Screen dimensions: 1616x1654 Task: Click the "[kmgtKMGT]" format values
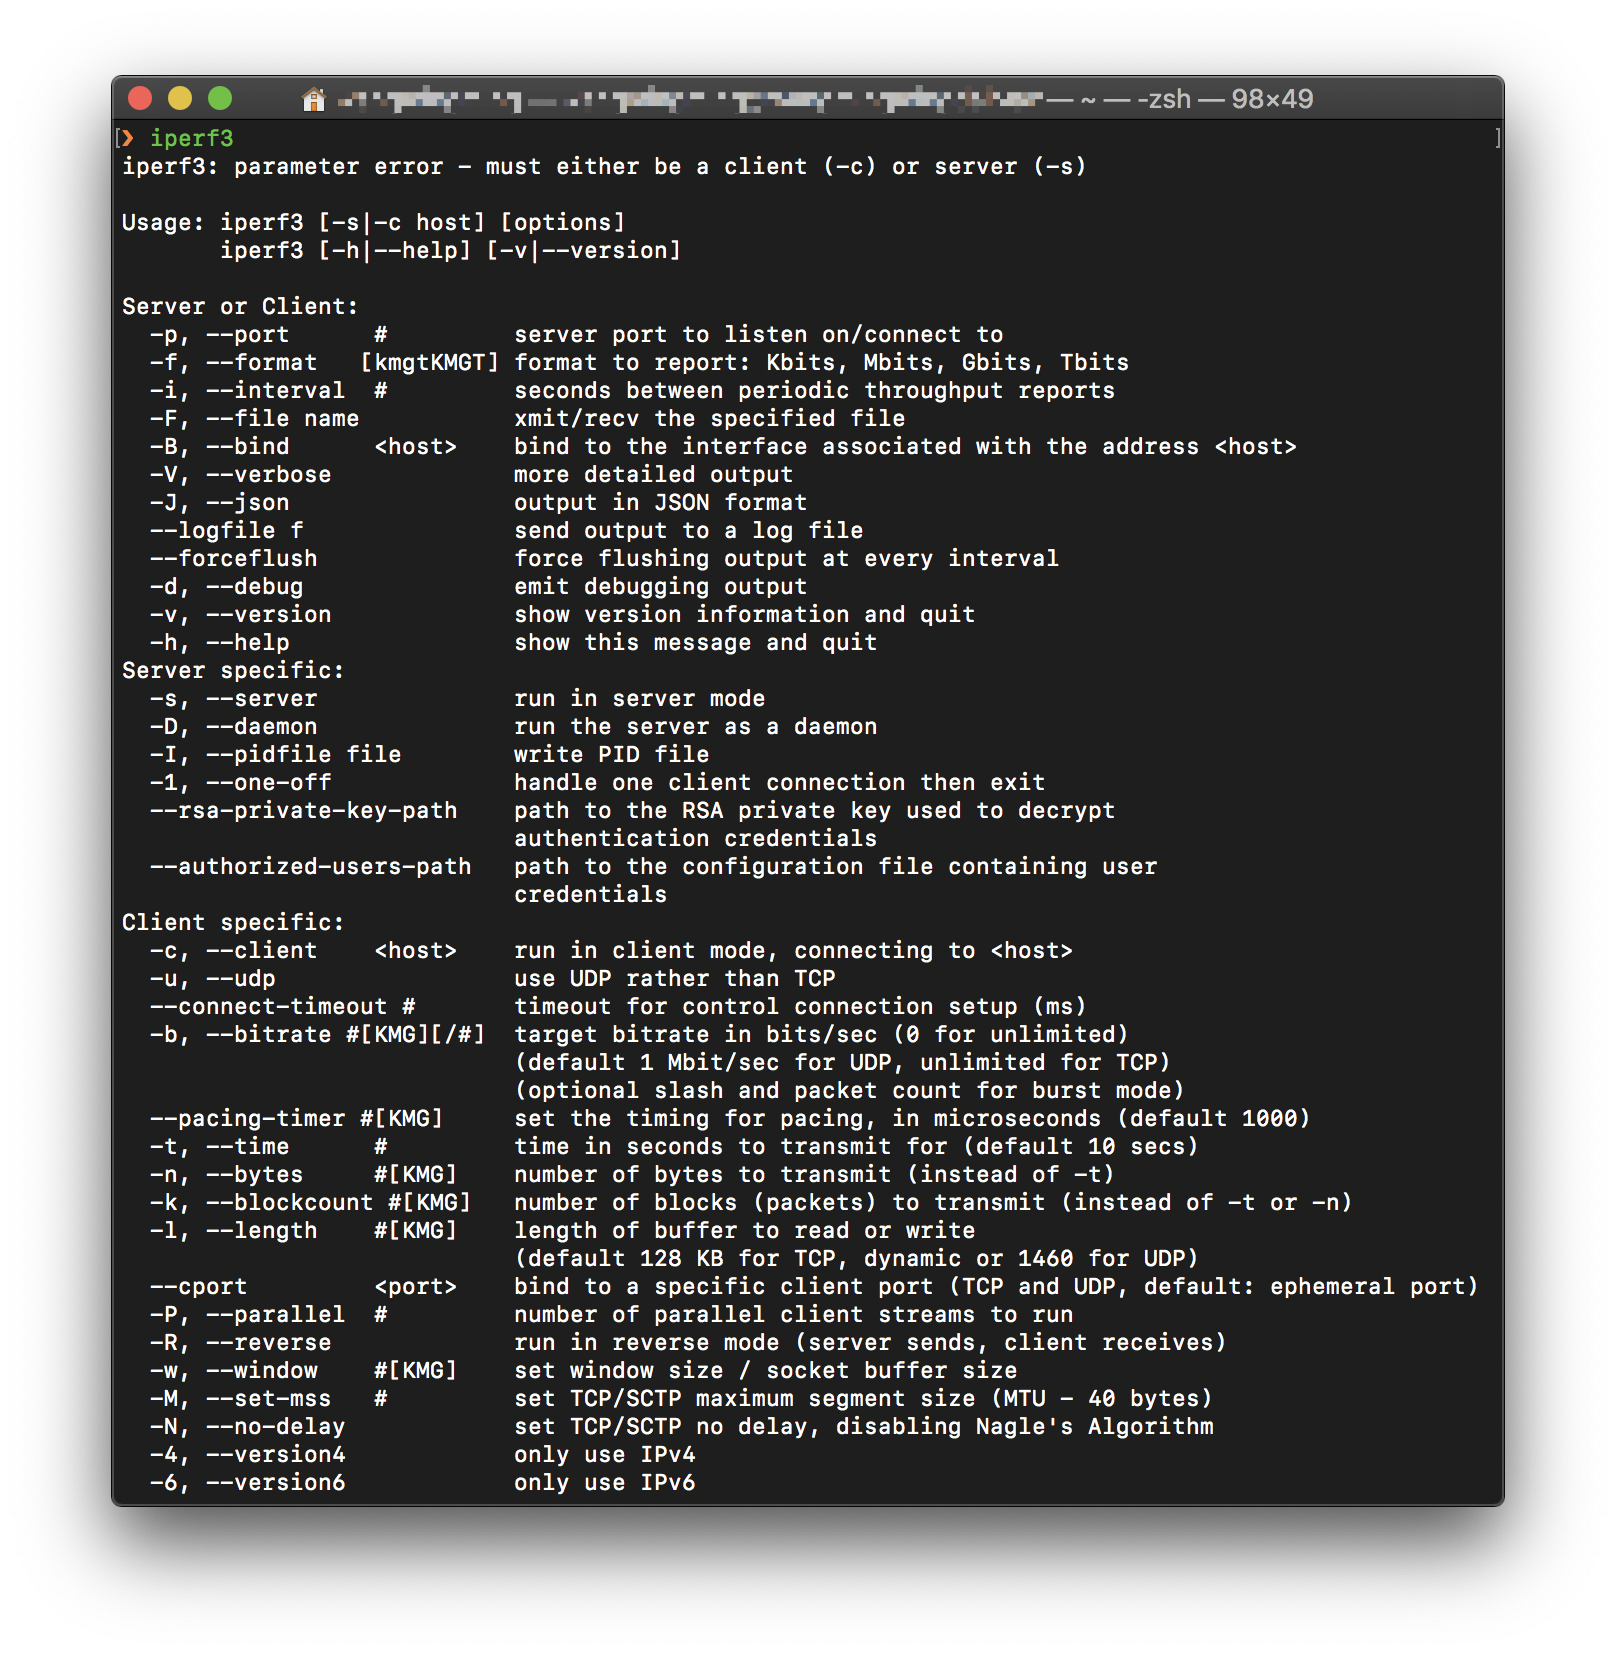pos(429,362)
